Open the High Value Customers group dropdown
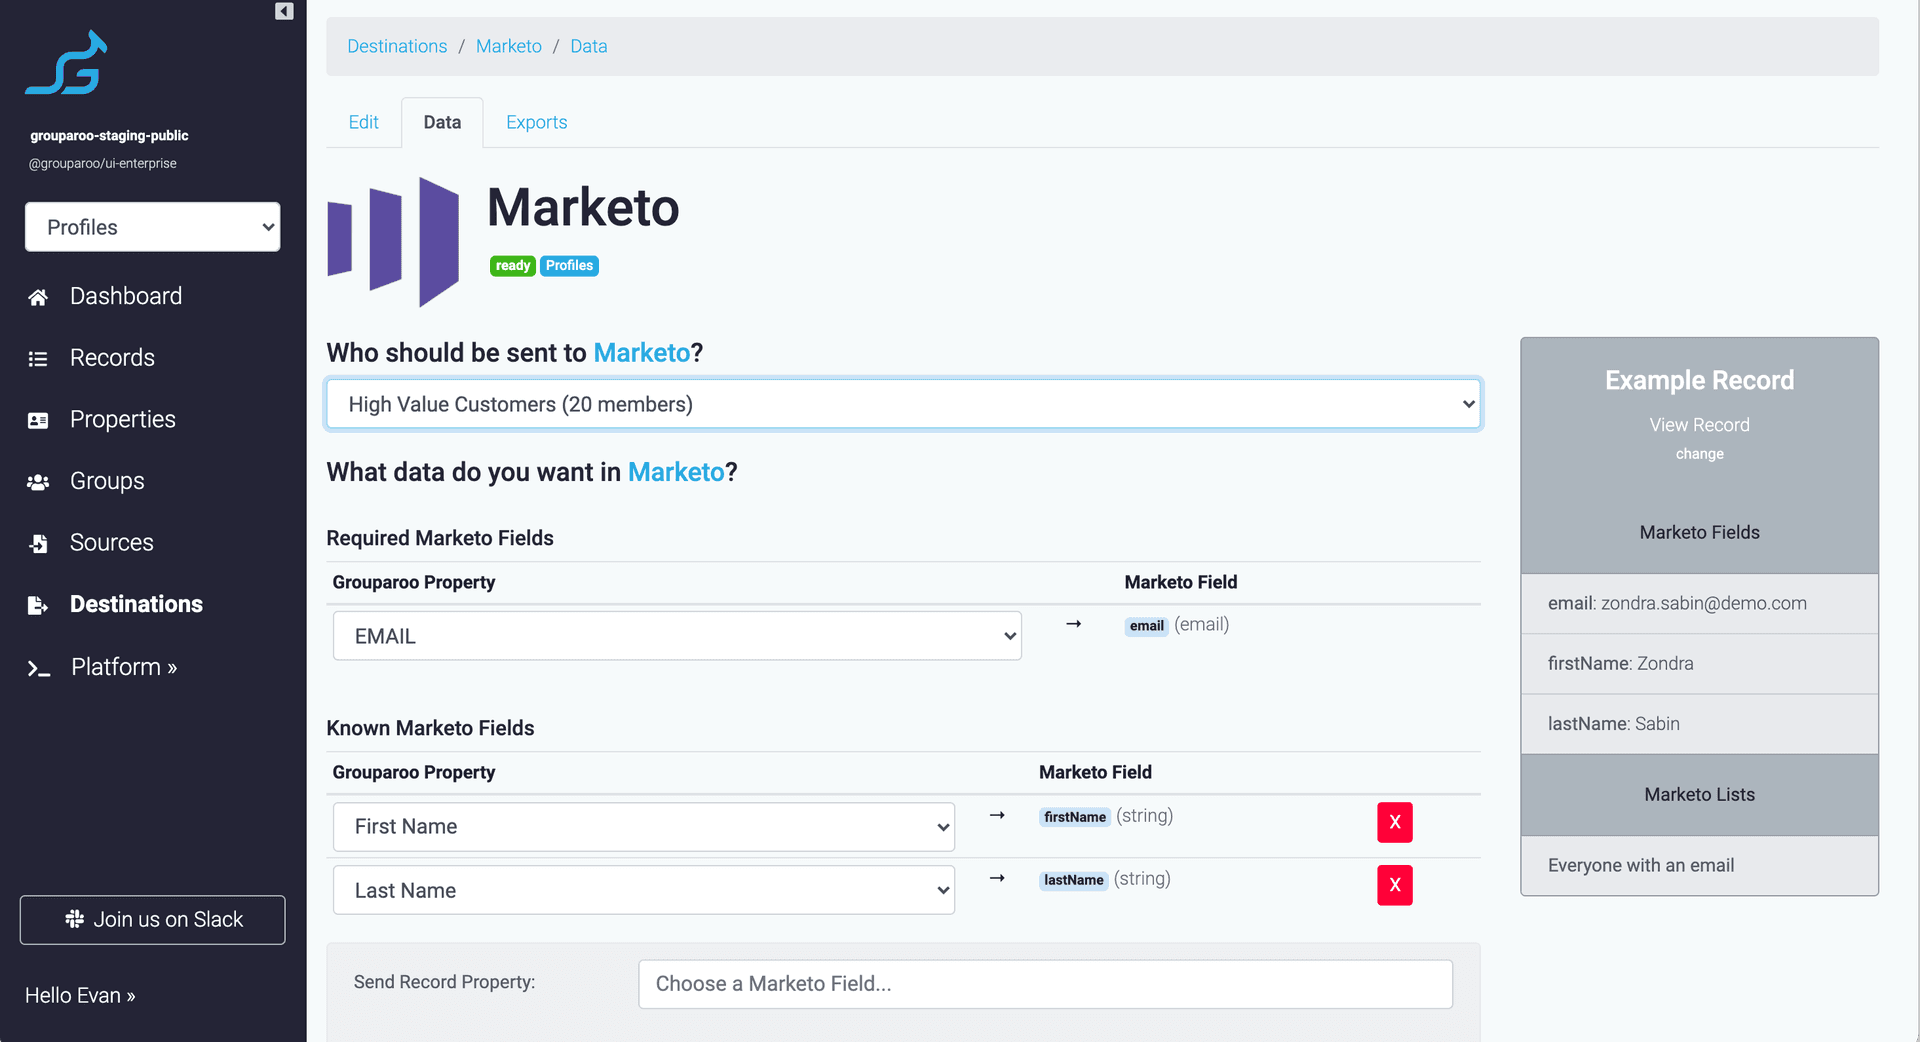Screen dimensions: 1920x1042 tap(903, 404)
